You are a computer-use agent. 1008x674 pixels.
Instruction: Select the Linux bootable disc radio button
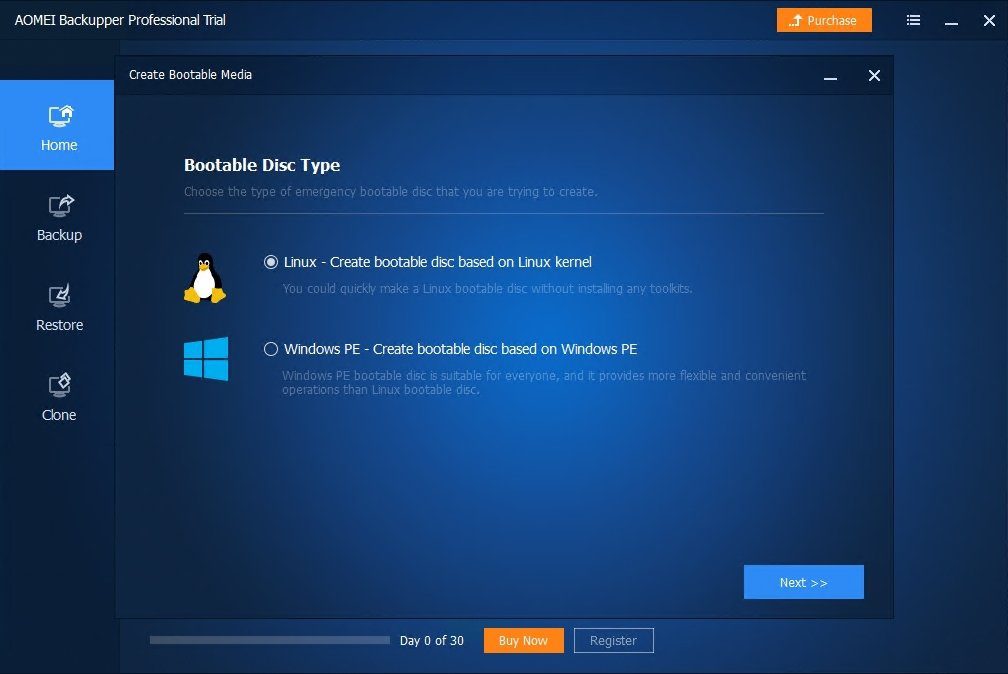(271, 262)
